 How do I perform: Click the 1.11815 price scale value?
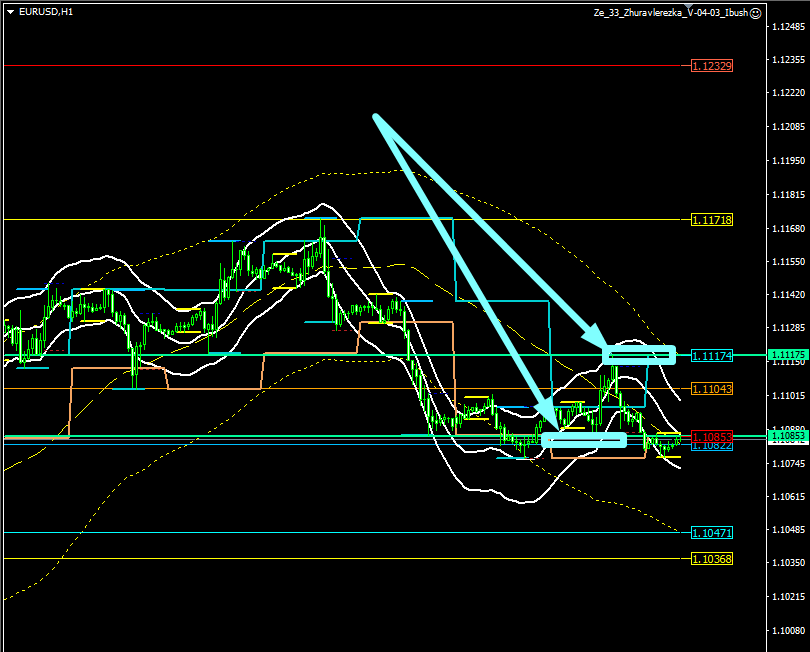coord(788,194)
